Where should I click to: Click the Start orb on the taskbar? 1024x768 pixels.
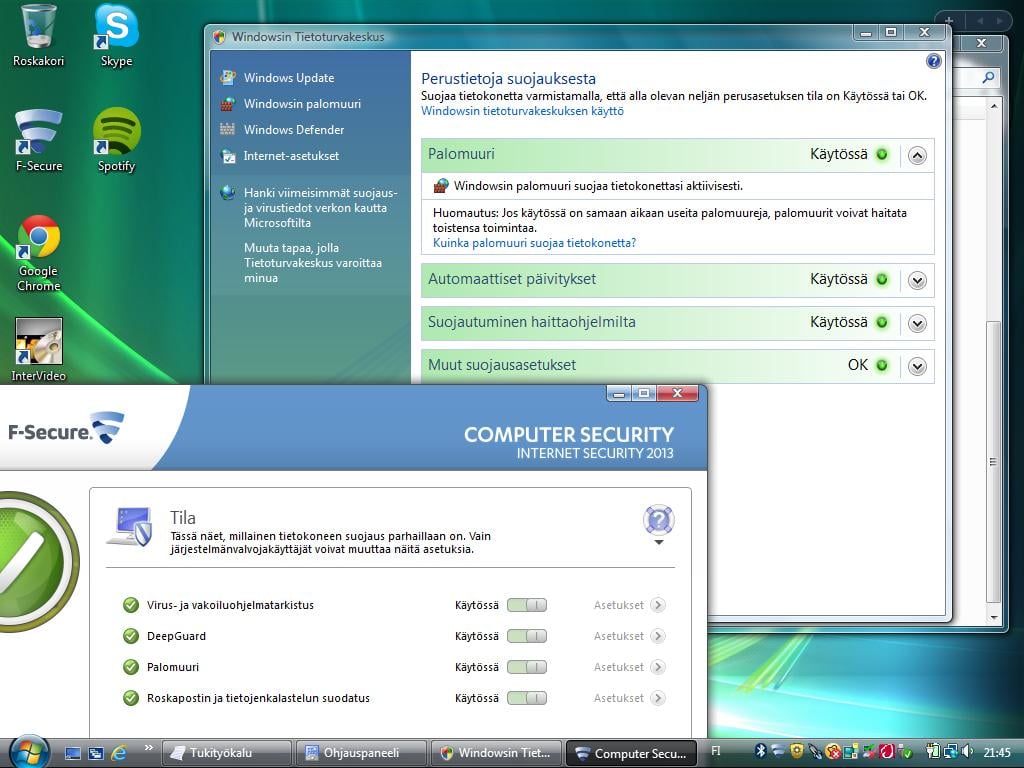click(29, 752)
